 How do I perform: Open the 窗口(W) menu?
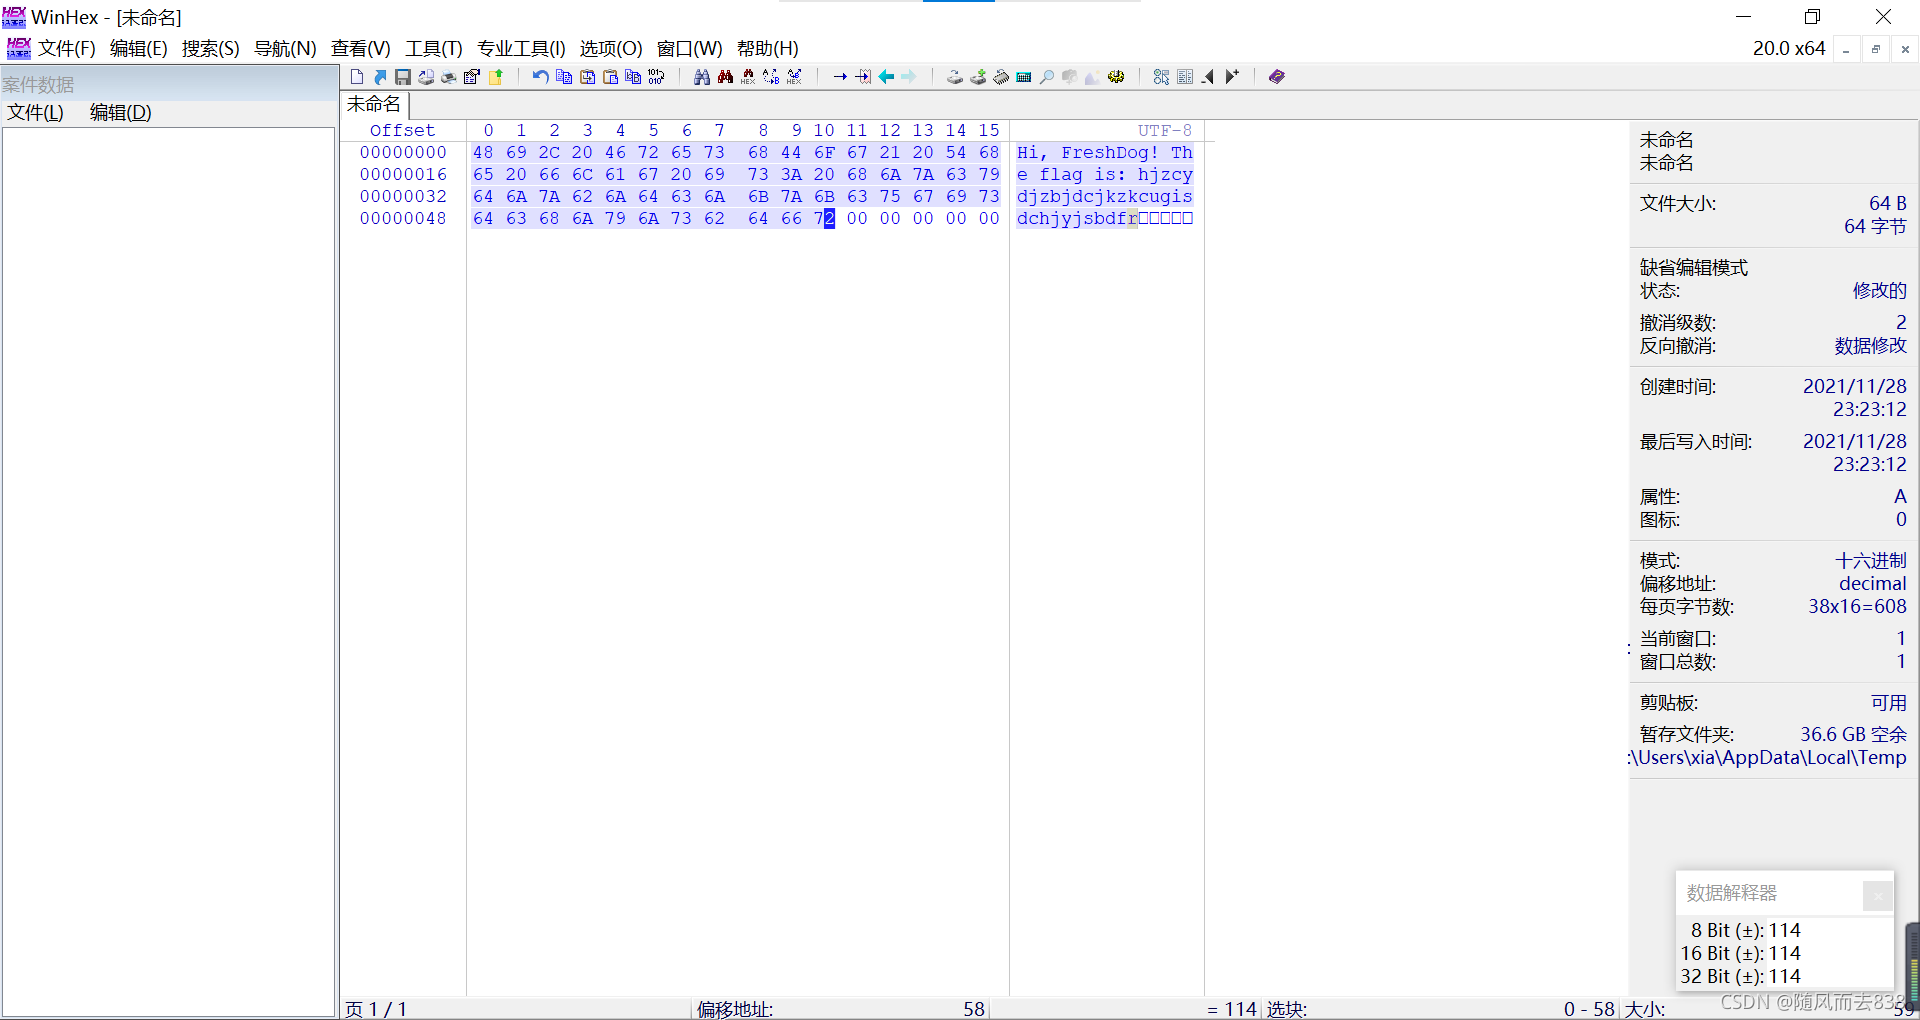coord(690,48)
